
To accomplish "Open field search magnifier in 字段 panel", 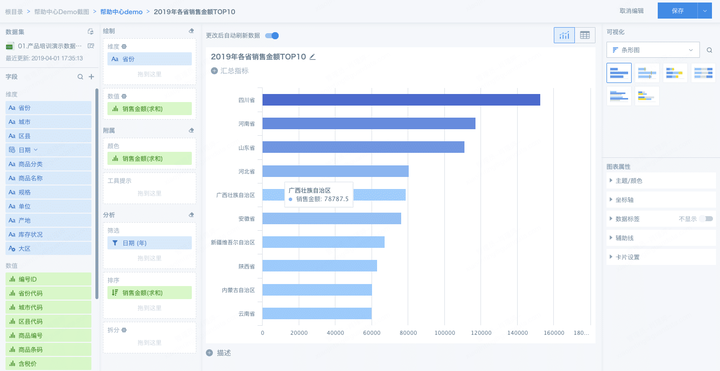I will pos(80,77).
